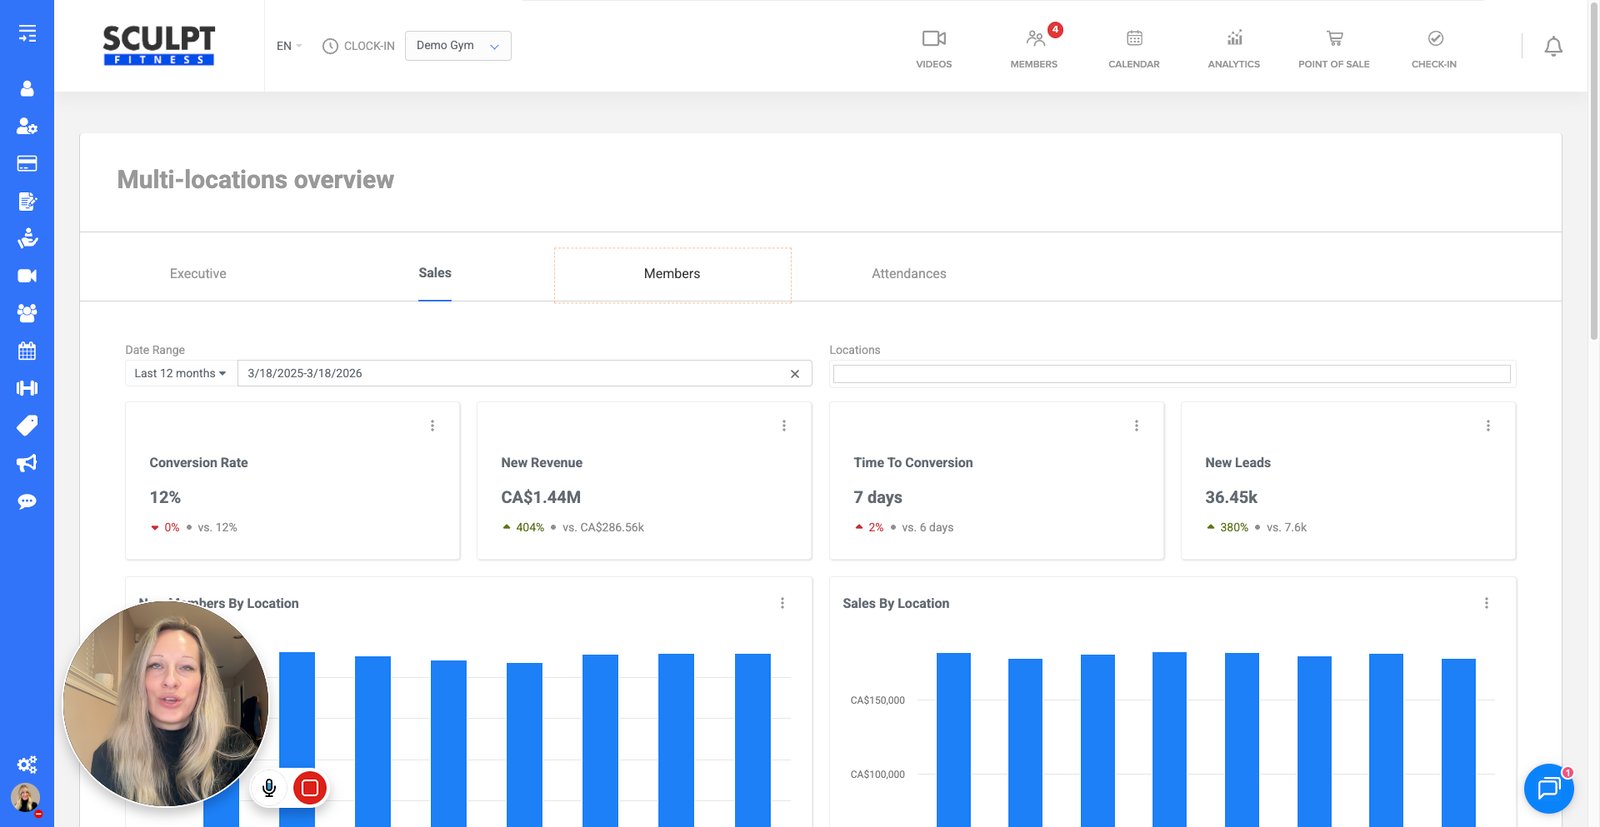Open the settings gears sidebar icon
Viewport: 1600px width, 827px height.
(x=27, y=764)
